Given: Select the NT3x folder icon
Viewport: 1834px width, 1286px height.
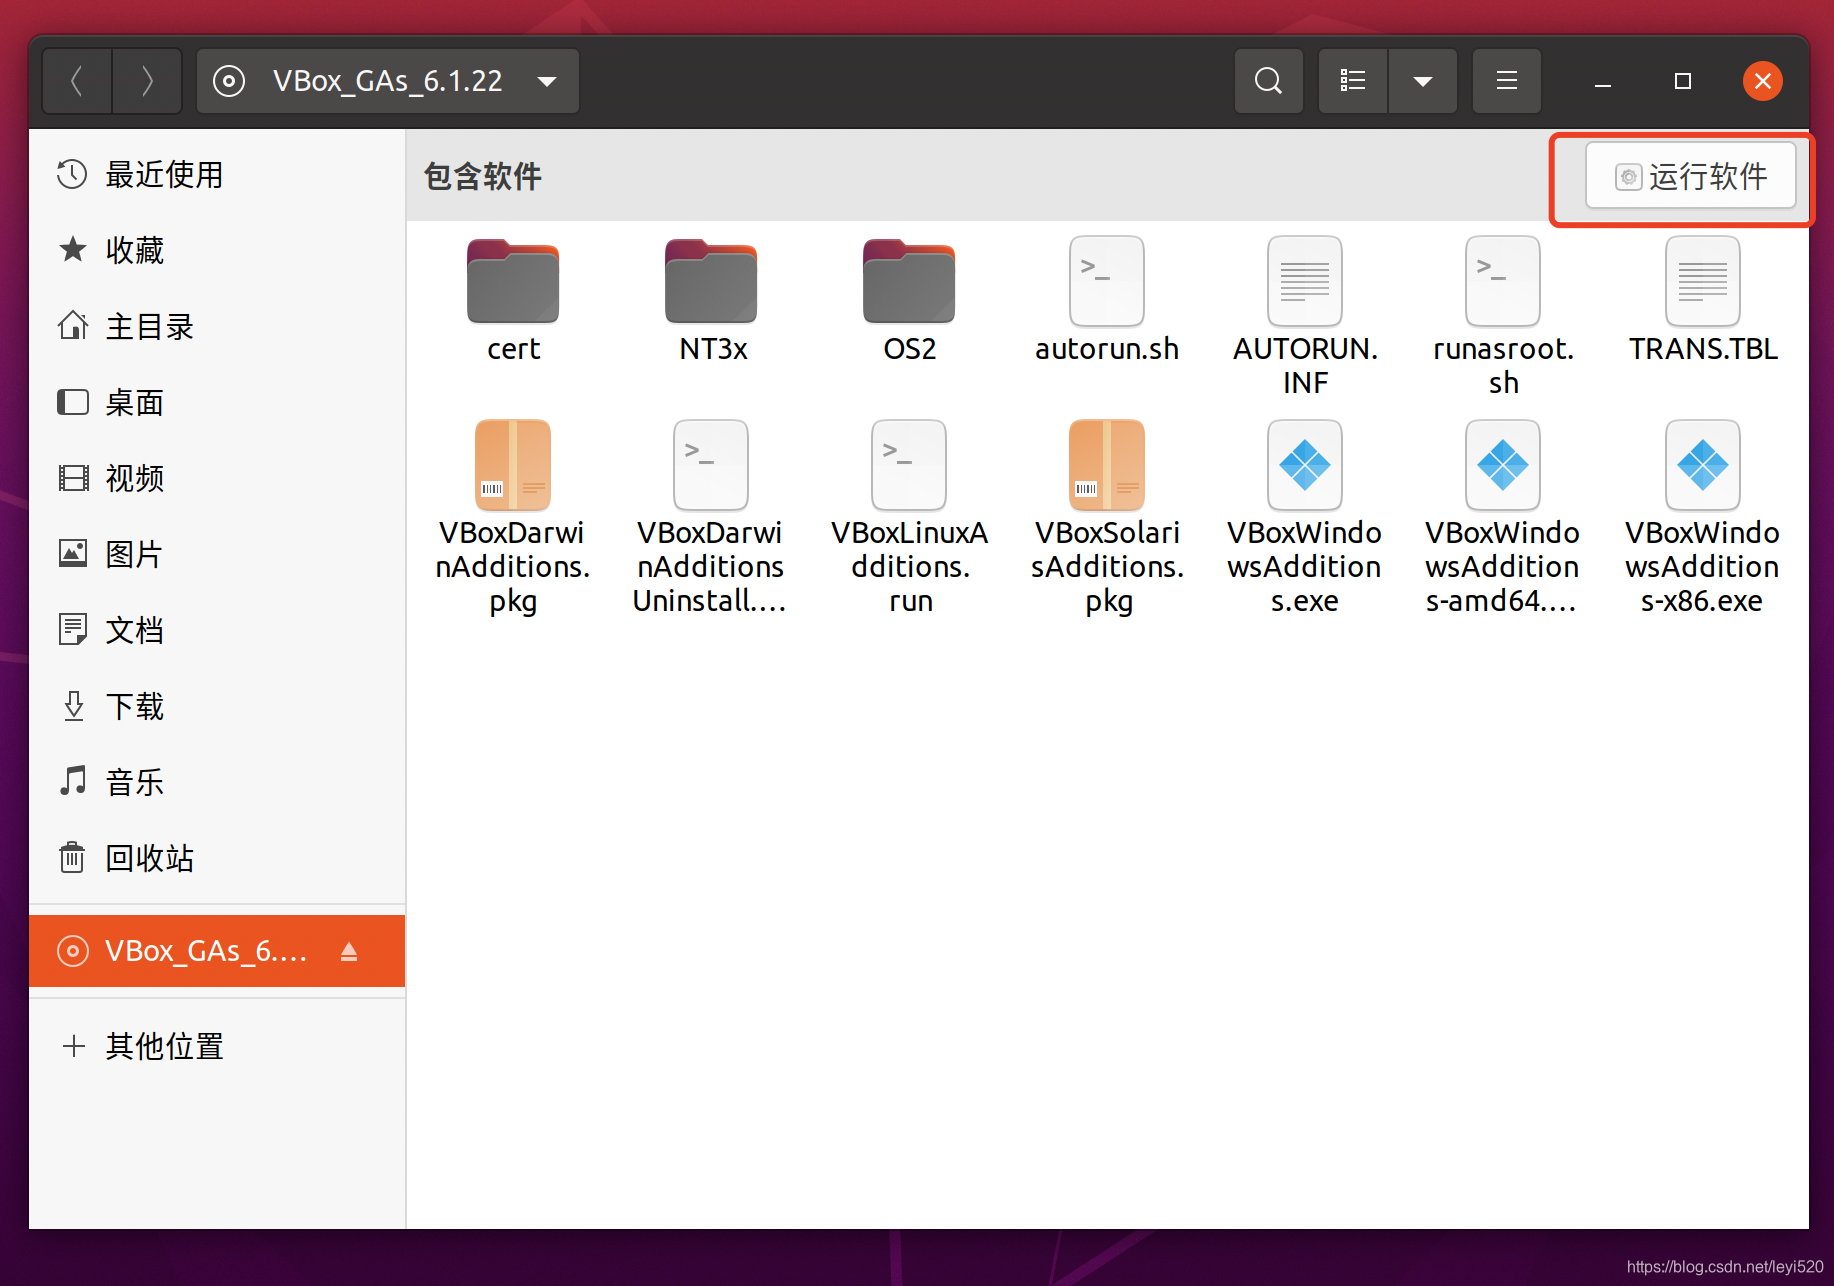Looking at the screenshot, I should tap(711, 281).
